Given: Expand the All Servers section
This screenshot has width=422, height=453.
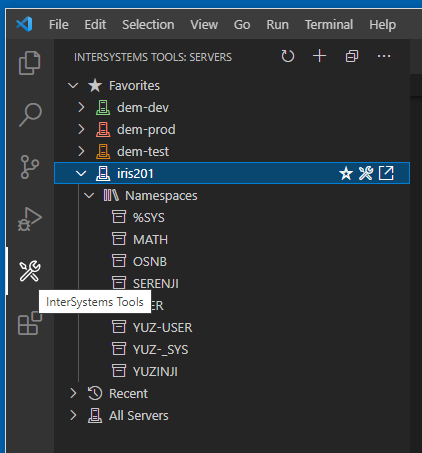Looking at the screenshot, I should click(73, 415).
